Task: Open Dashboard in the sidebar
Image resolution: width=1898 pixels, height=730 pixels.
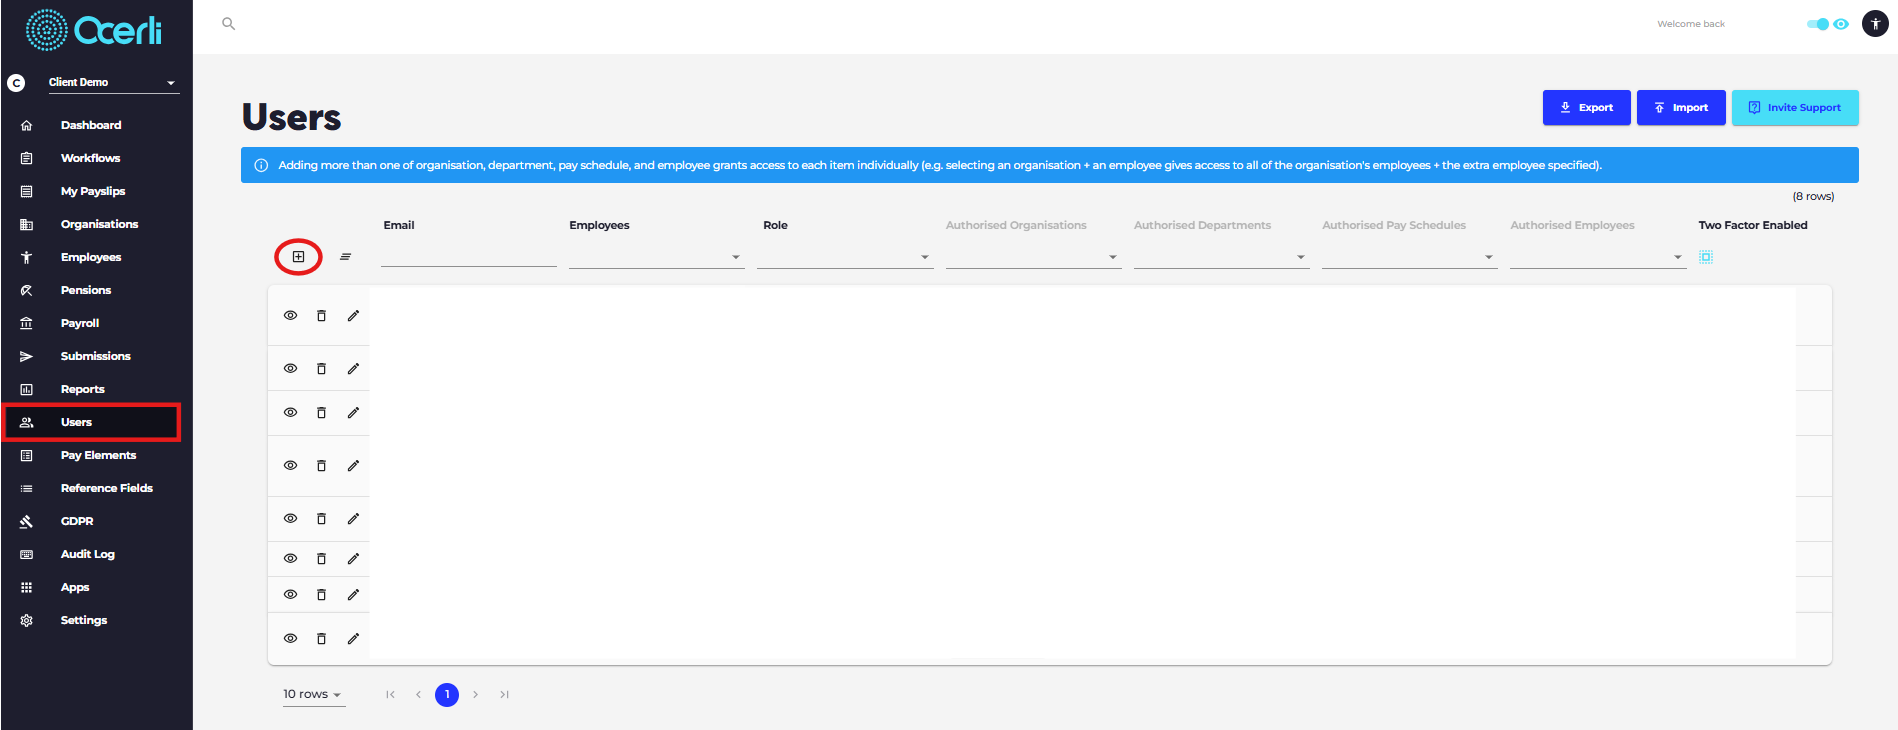Action: [x=91, y=125]
